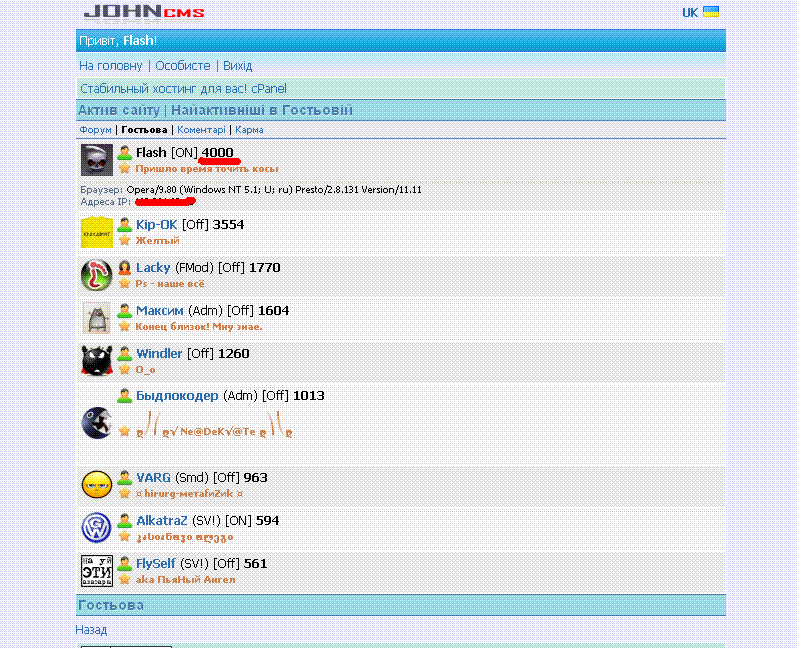Screen dimensions: 797x648
Task: Click Windler's black creature avatar
Action: (x=96, y=360)
